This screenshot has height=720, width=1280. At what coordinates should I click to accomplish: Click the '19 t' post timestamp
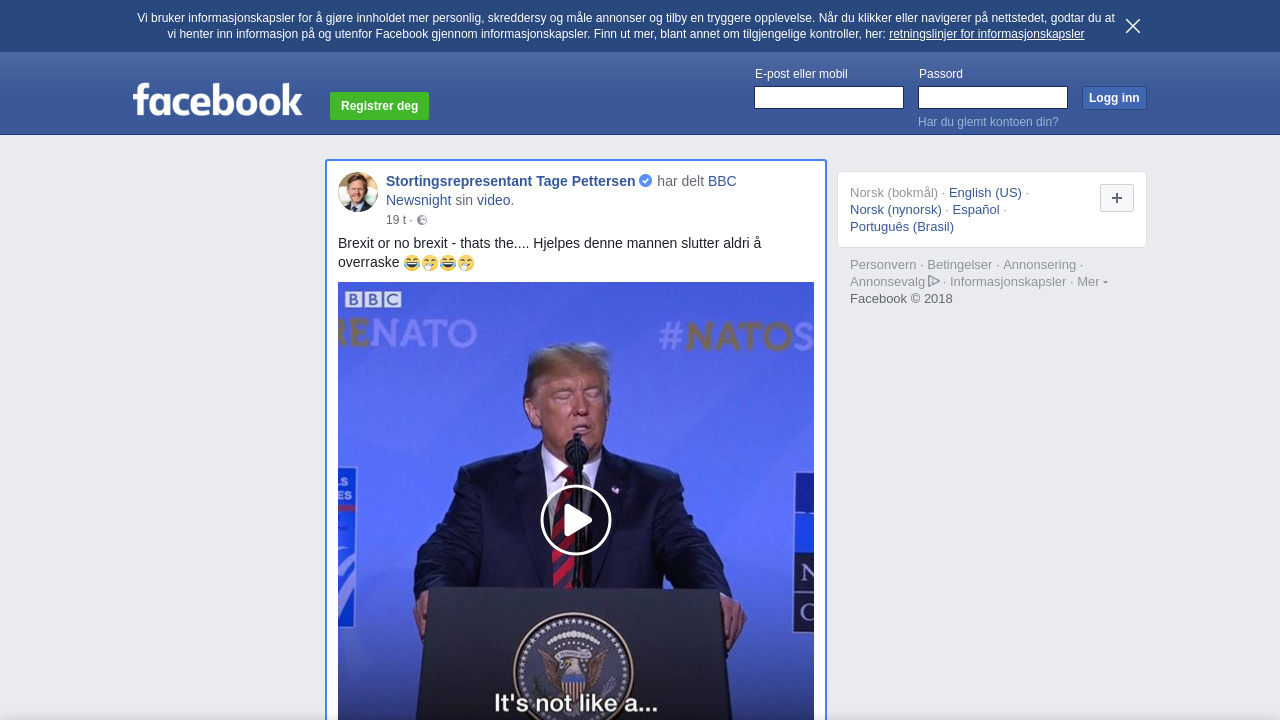point(396,220)
